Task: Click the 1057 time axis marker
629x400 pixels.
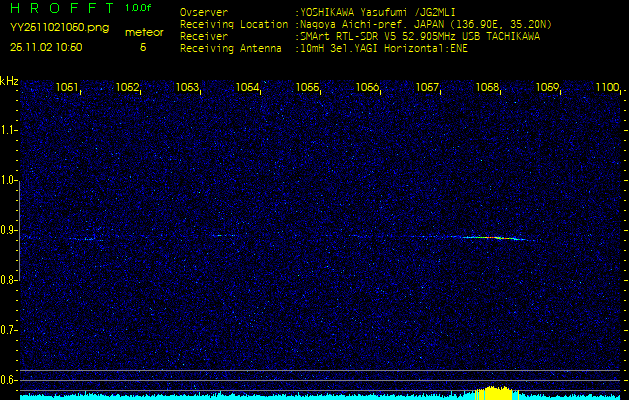Action: point(427,87)
